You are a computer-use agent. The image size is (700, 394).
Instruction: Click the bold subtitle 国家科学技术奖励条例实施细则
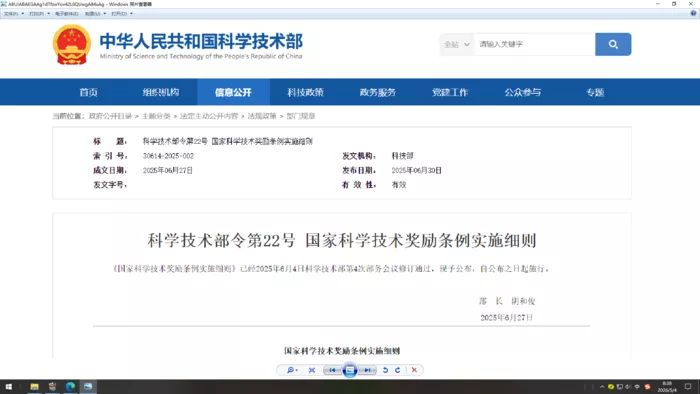click(342, 351)
